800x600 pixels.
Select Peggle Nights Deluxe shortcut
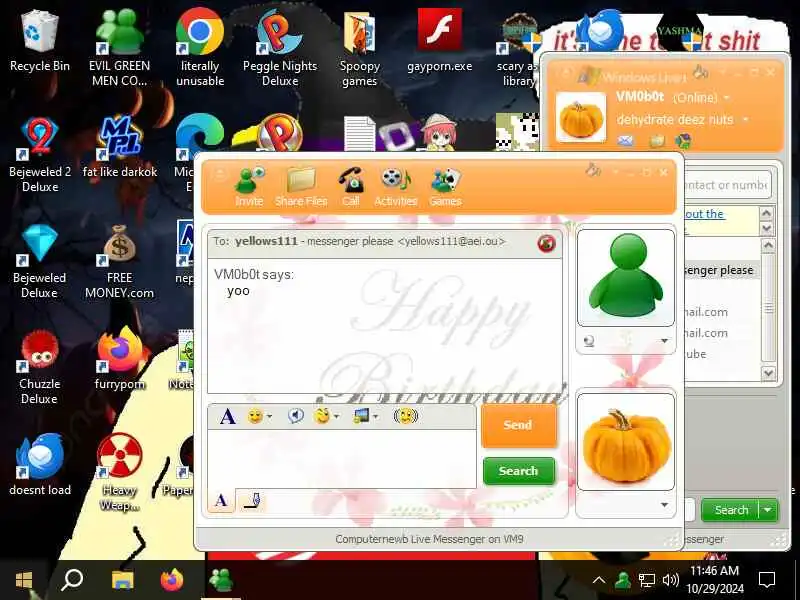click(280, 48)
